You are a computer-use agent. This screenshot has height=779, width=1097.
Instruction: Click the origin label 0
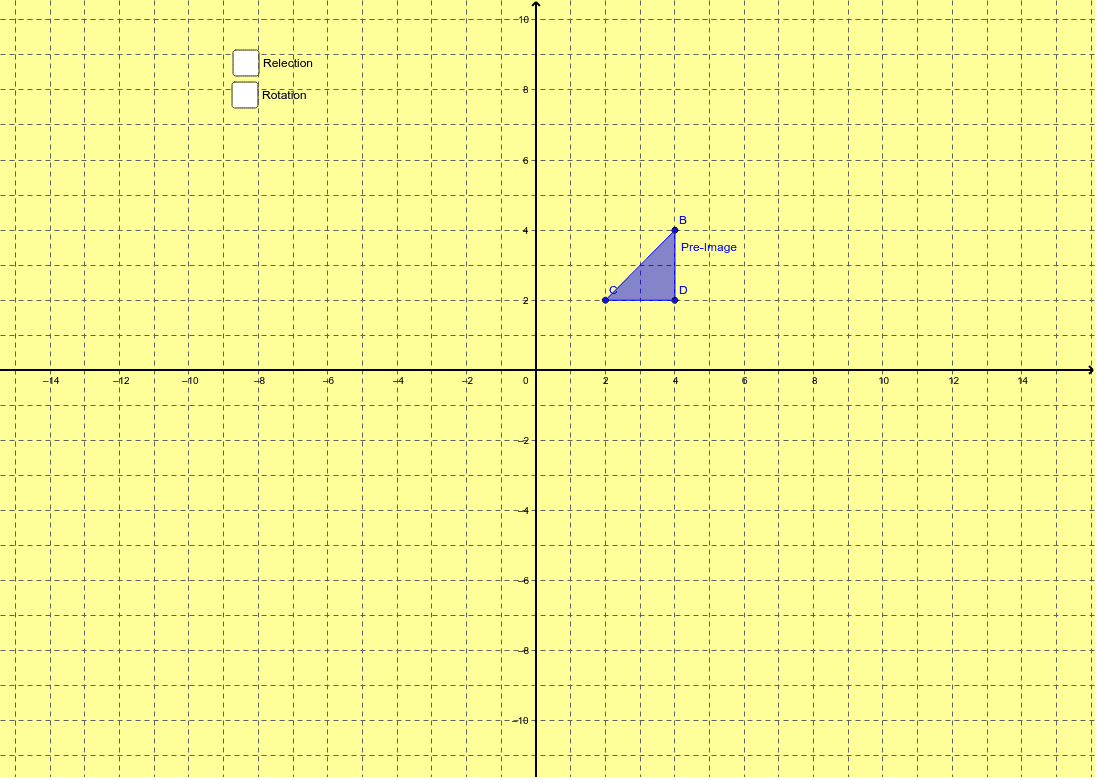point(526,381)
